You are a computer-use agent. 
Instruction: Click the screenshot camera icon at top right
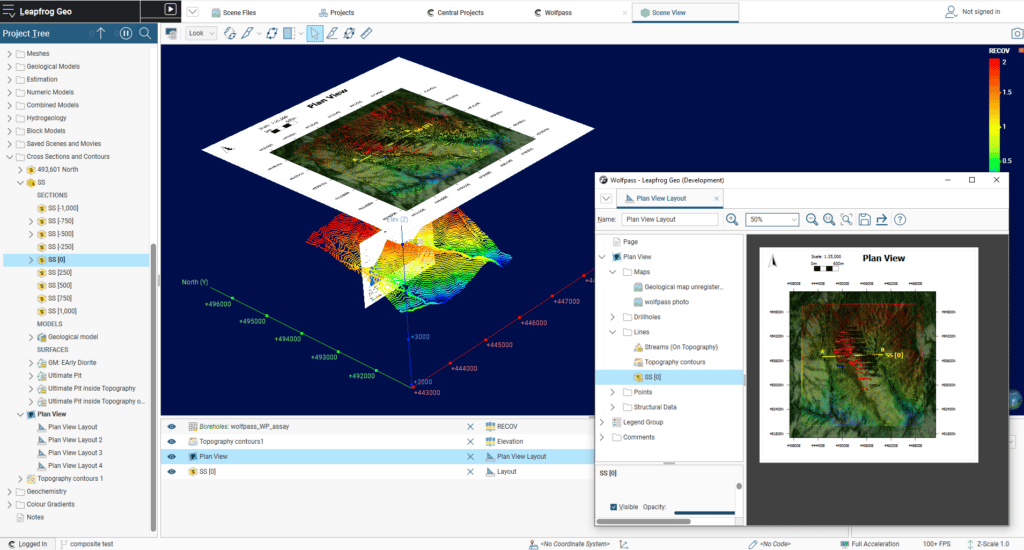pyautogui.click(x=1016, y=33)
